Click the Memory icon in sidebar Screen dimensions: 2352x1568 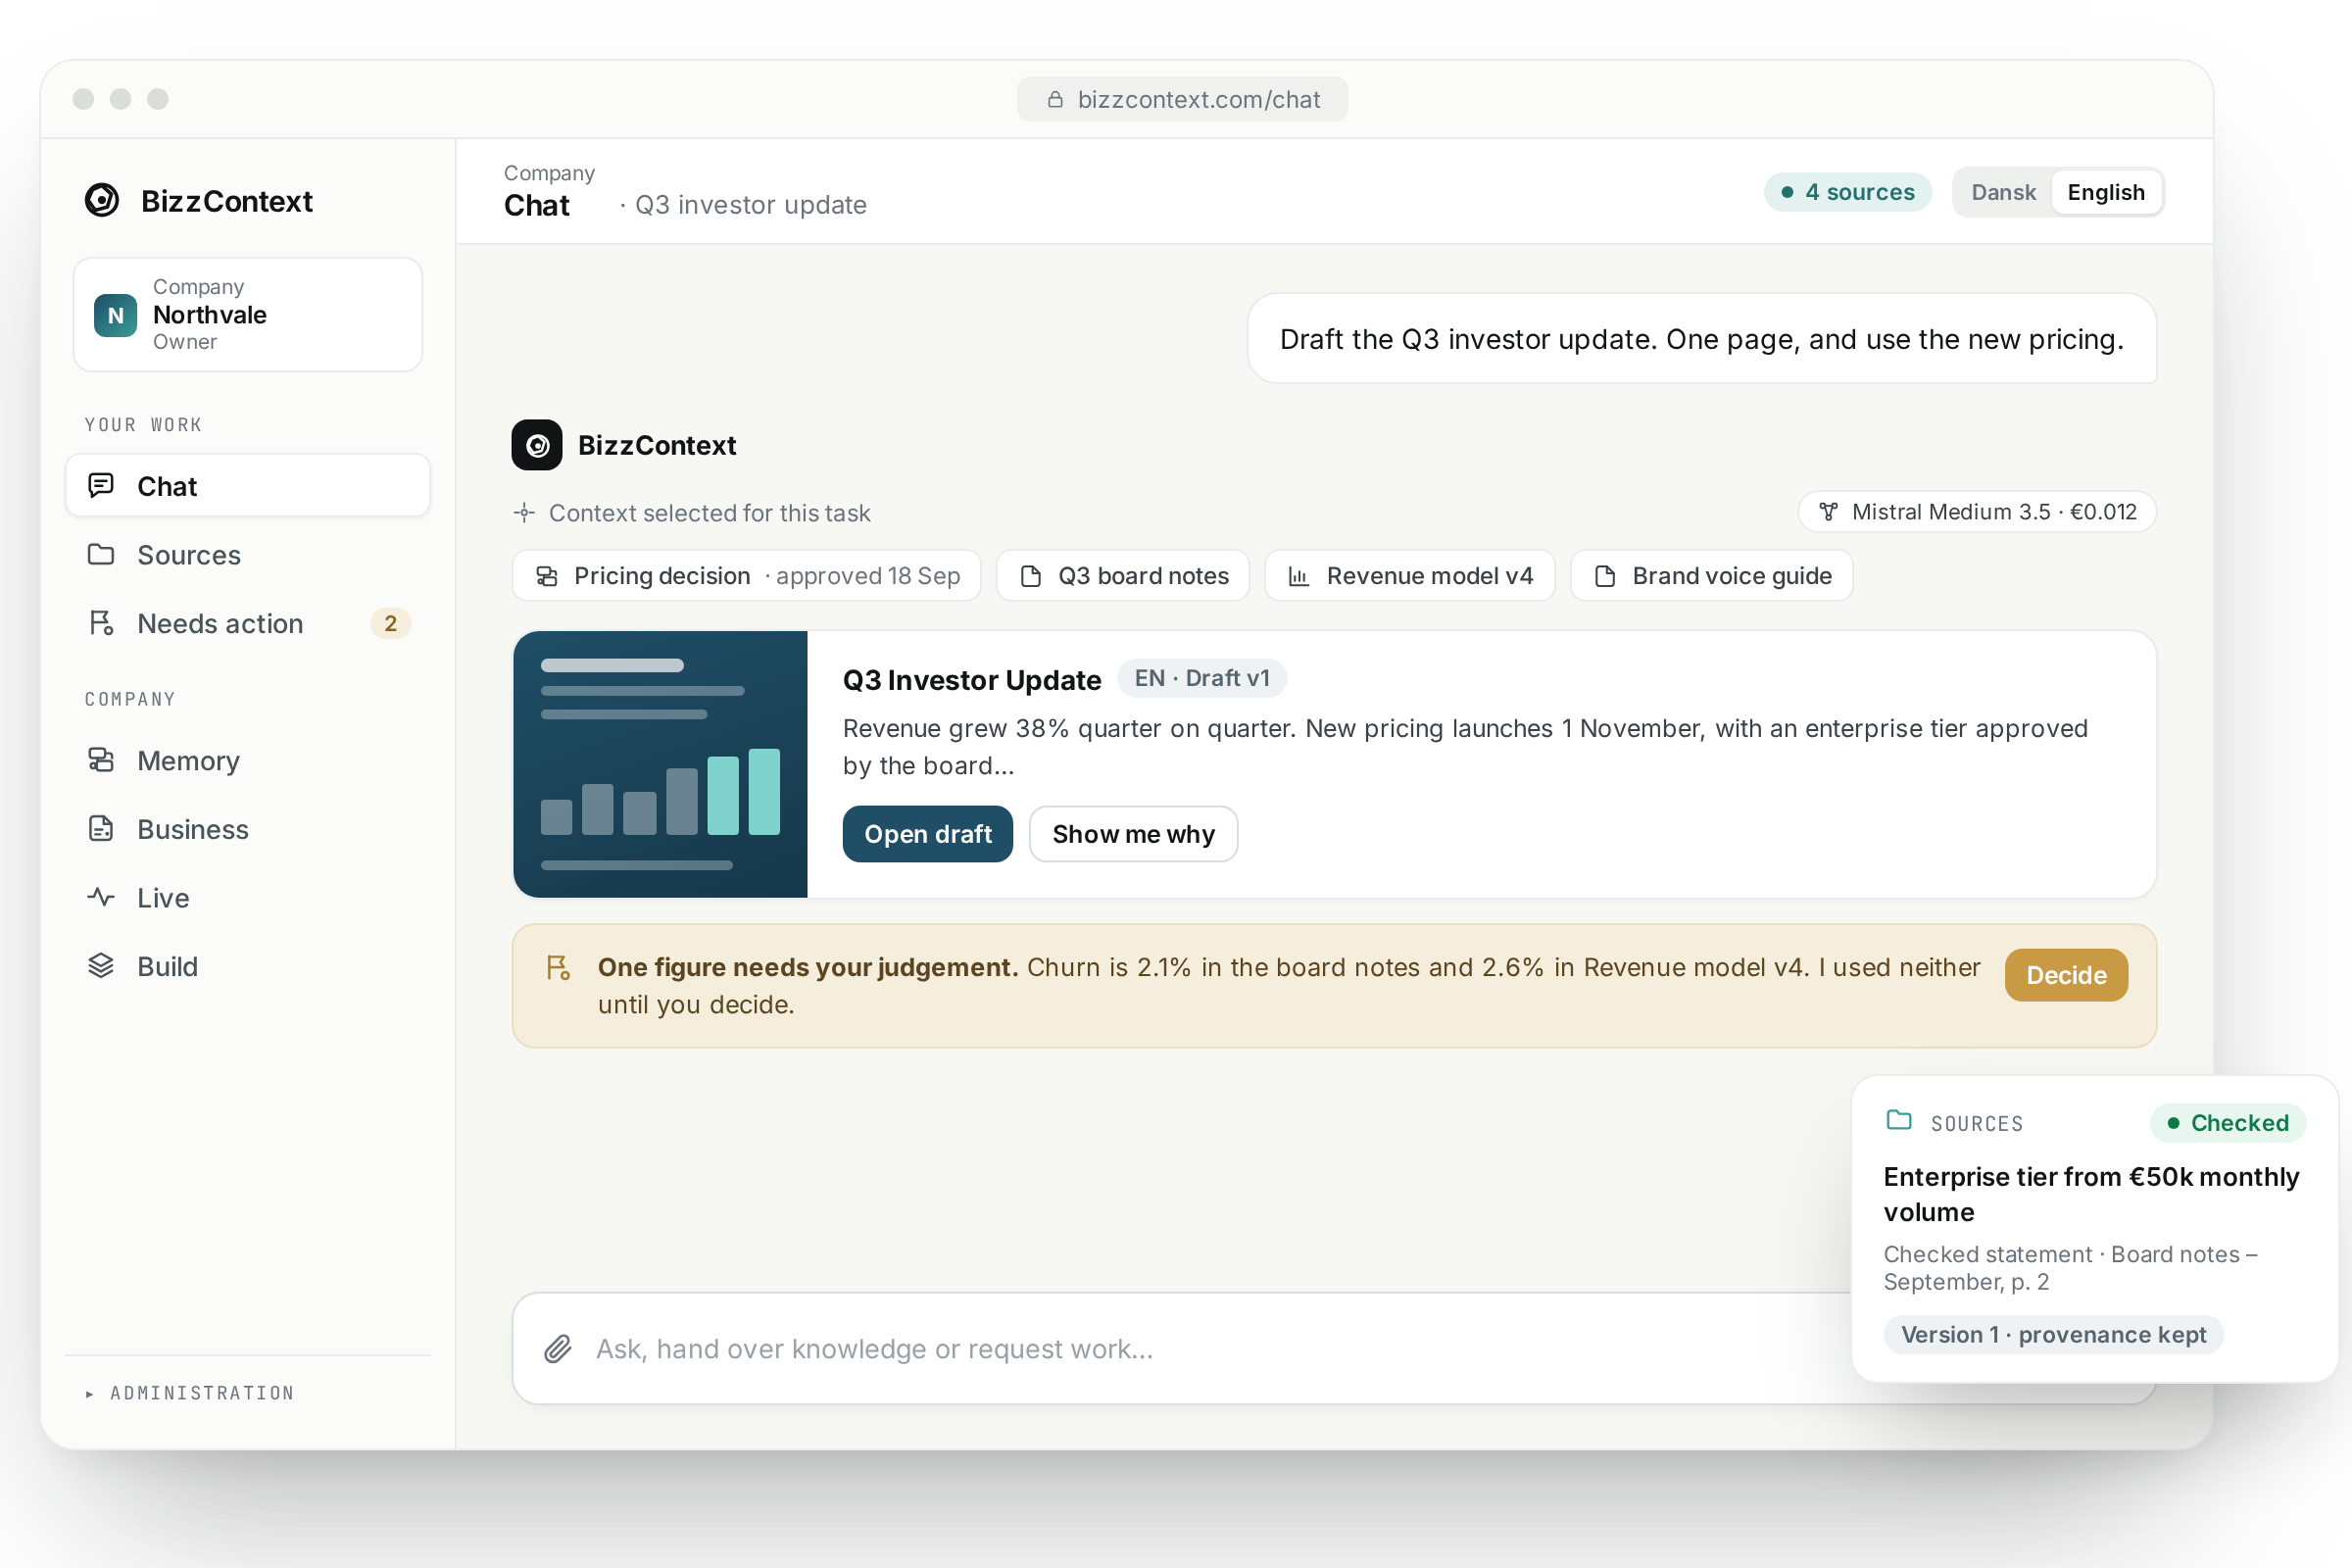pyautogui.click(x=101, y=760)
